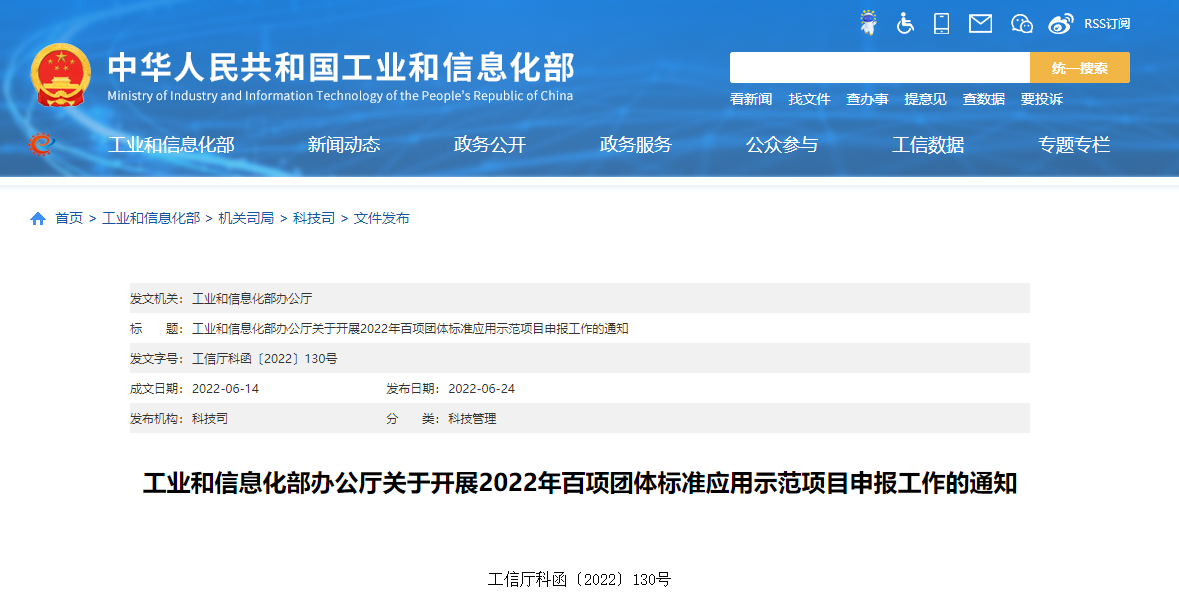Click the mobile phone version icon
1179x608 pixels.
pos(941,23)
